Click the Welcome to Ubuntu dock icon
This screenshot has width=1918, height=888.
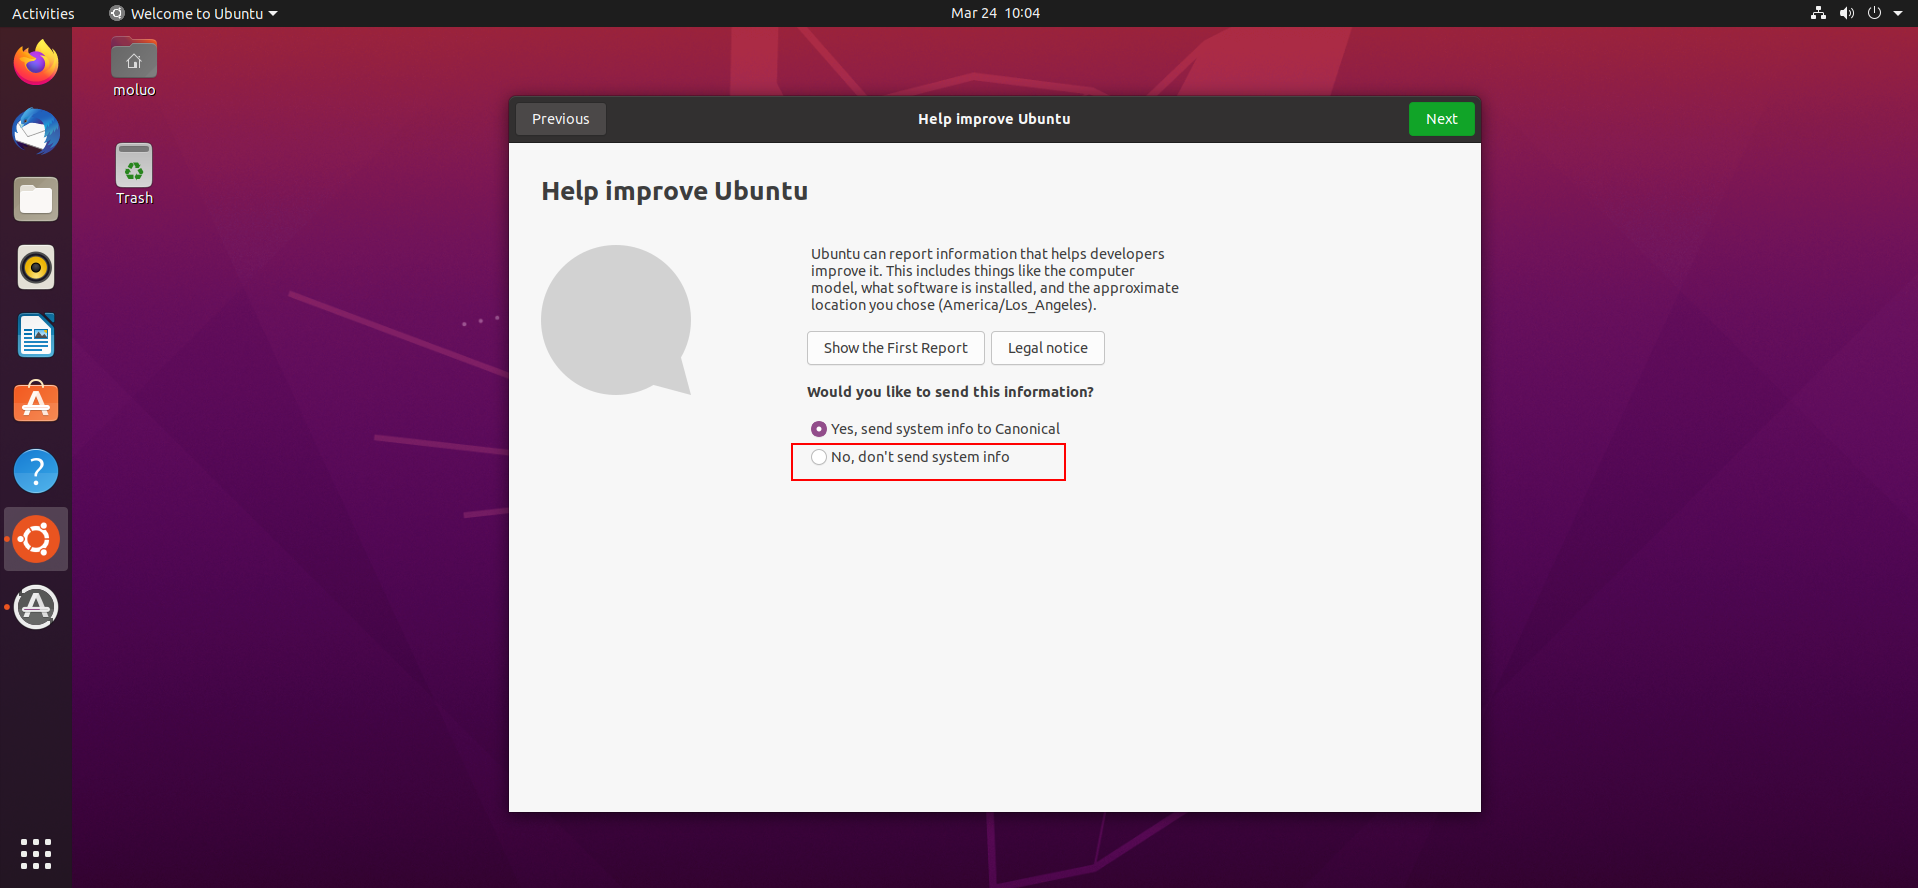pyautogui.click(x=36, y=539)
